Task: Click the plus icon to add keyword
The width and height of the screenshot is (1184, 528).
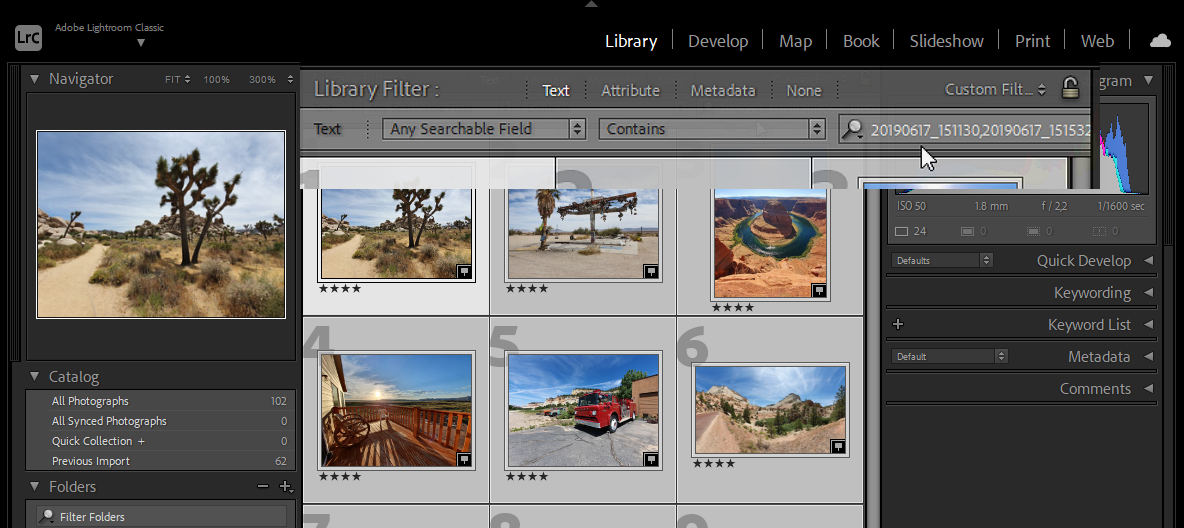Action: [x=898, y=324]
